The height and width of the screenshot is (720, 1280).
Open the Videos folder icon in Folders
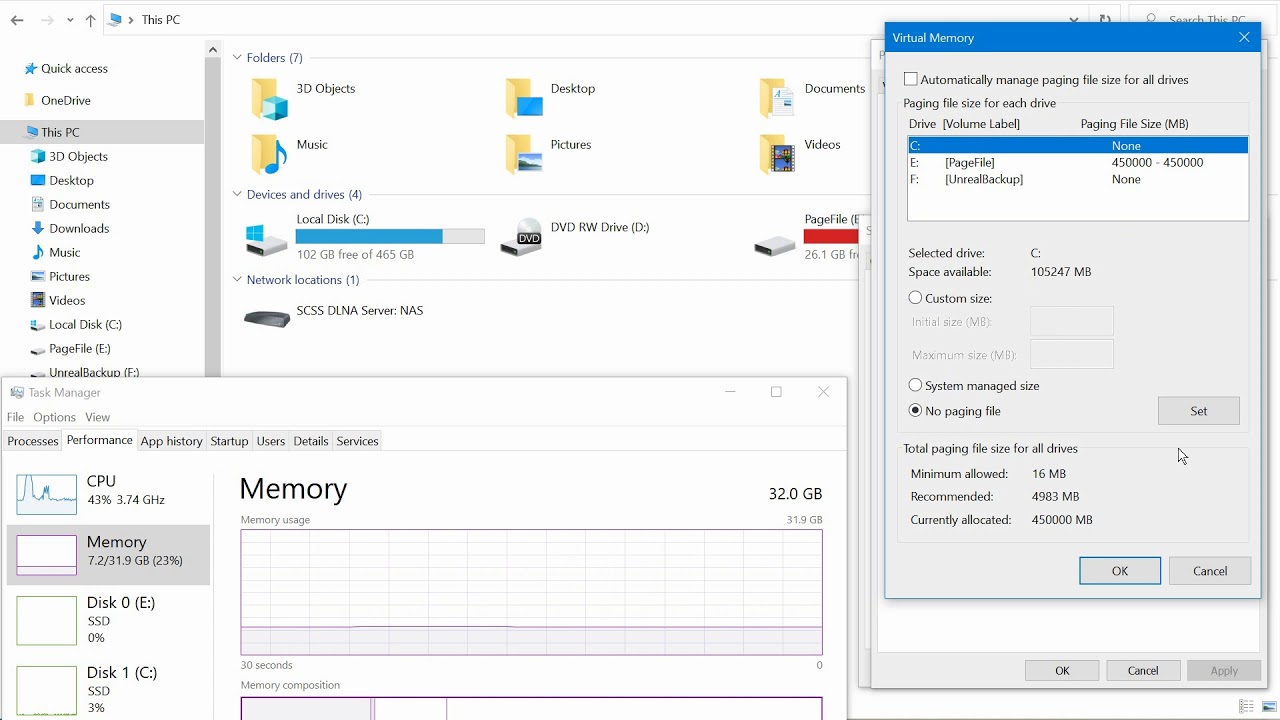point(777,154)
